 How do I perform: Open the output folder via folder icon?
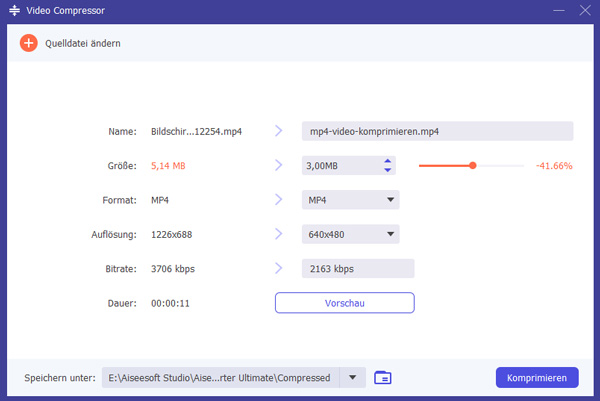point(382,377)
